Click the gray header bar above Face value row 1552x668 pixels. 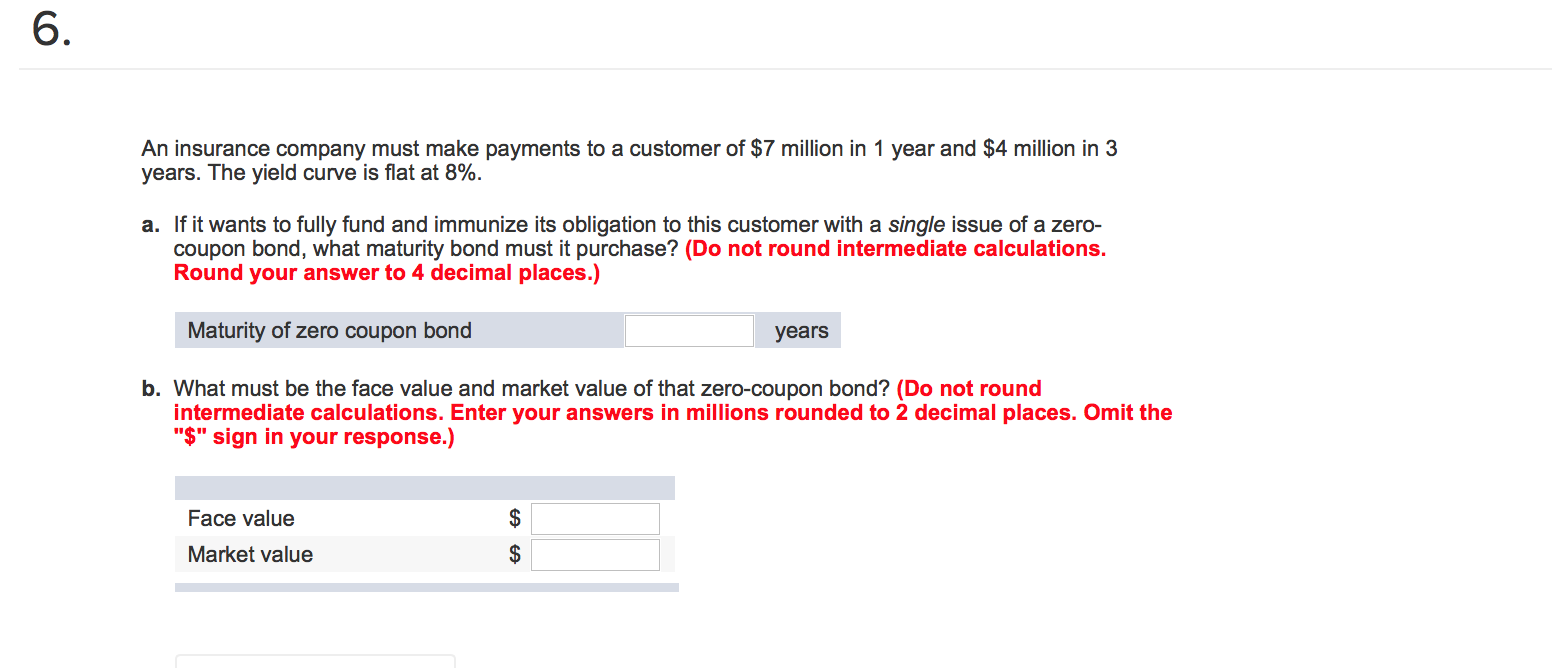[425, 488]
